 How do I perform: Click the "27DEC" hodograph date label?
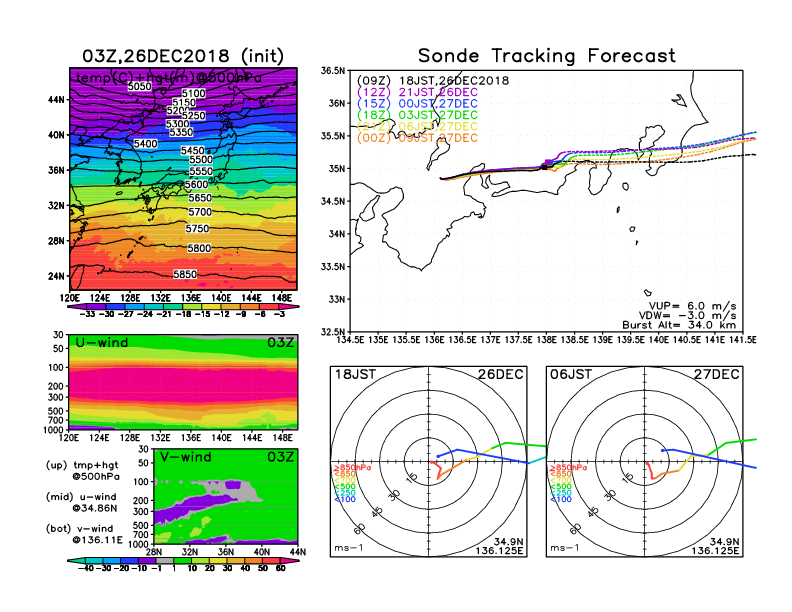[x=717, y=374]
